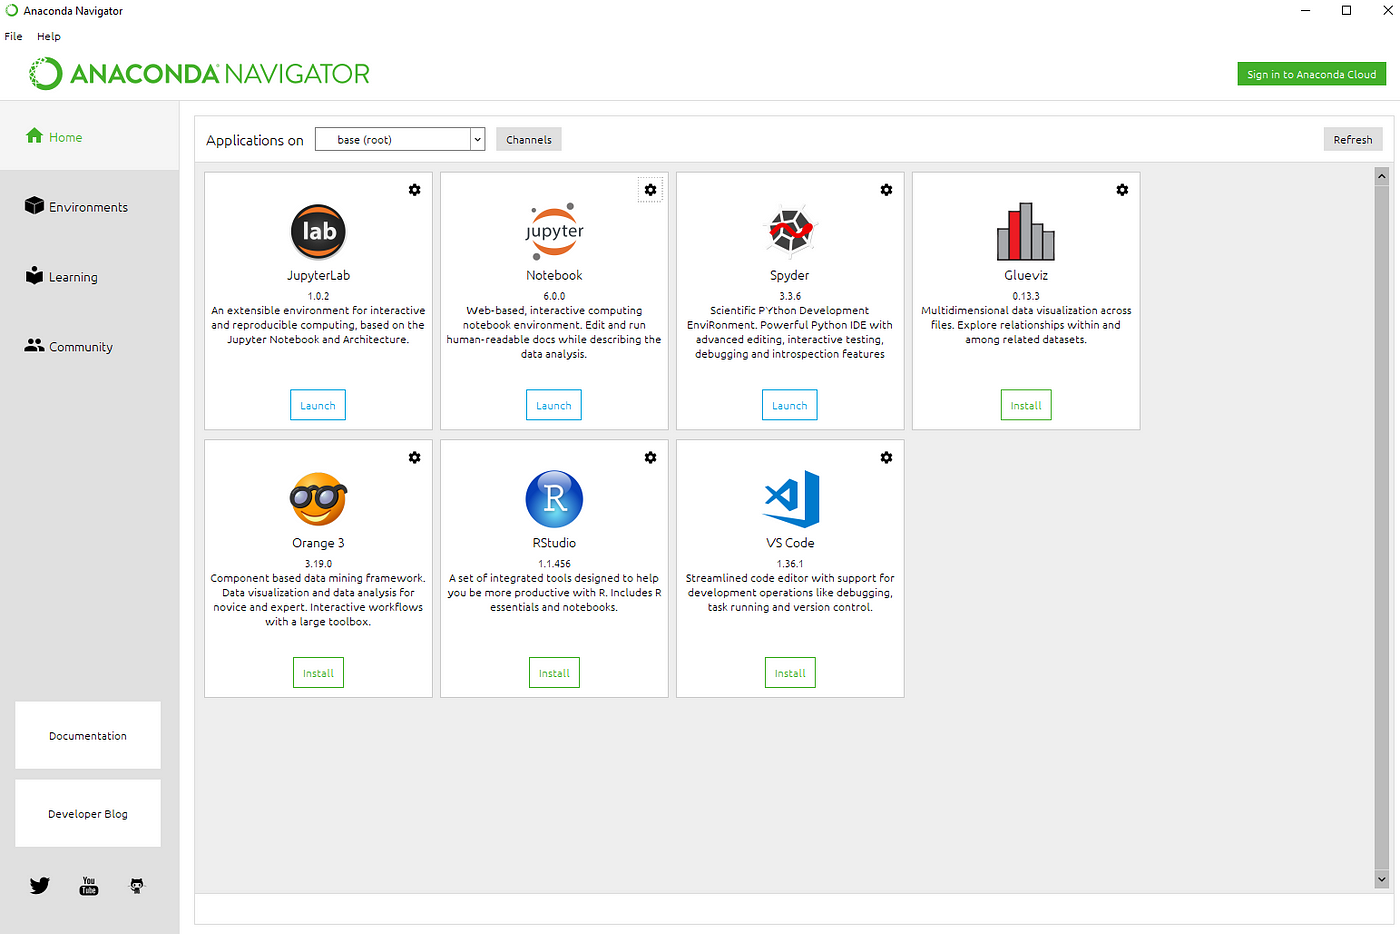Click scrollbar down arrow in applications pane
Image resolution: width=1400 pixels, height=934 pixels.
pos(1381,880)
